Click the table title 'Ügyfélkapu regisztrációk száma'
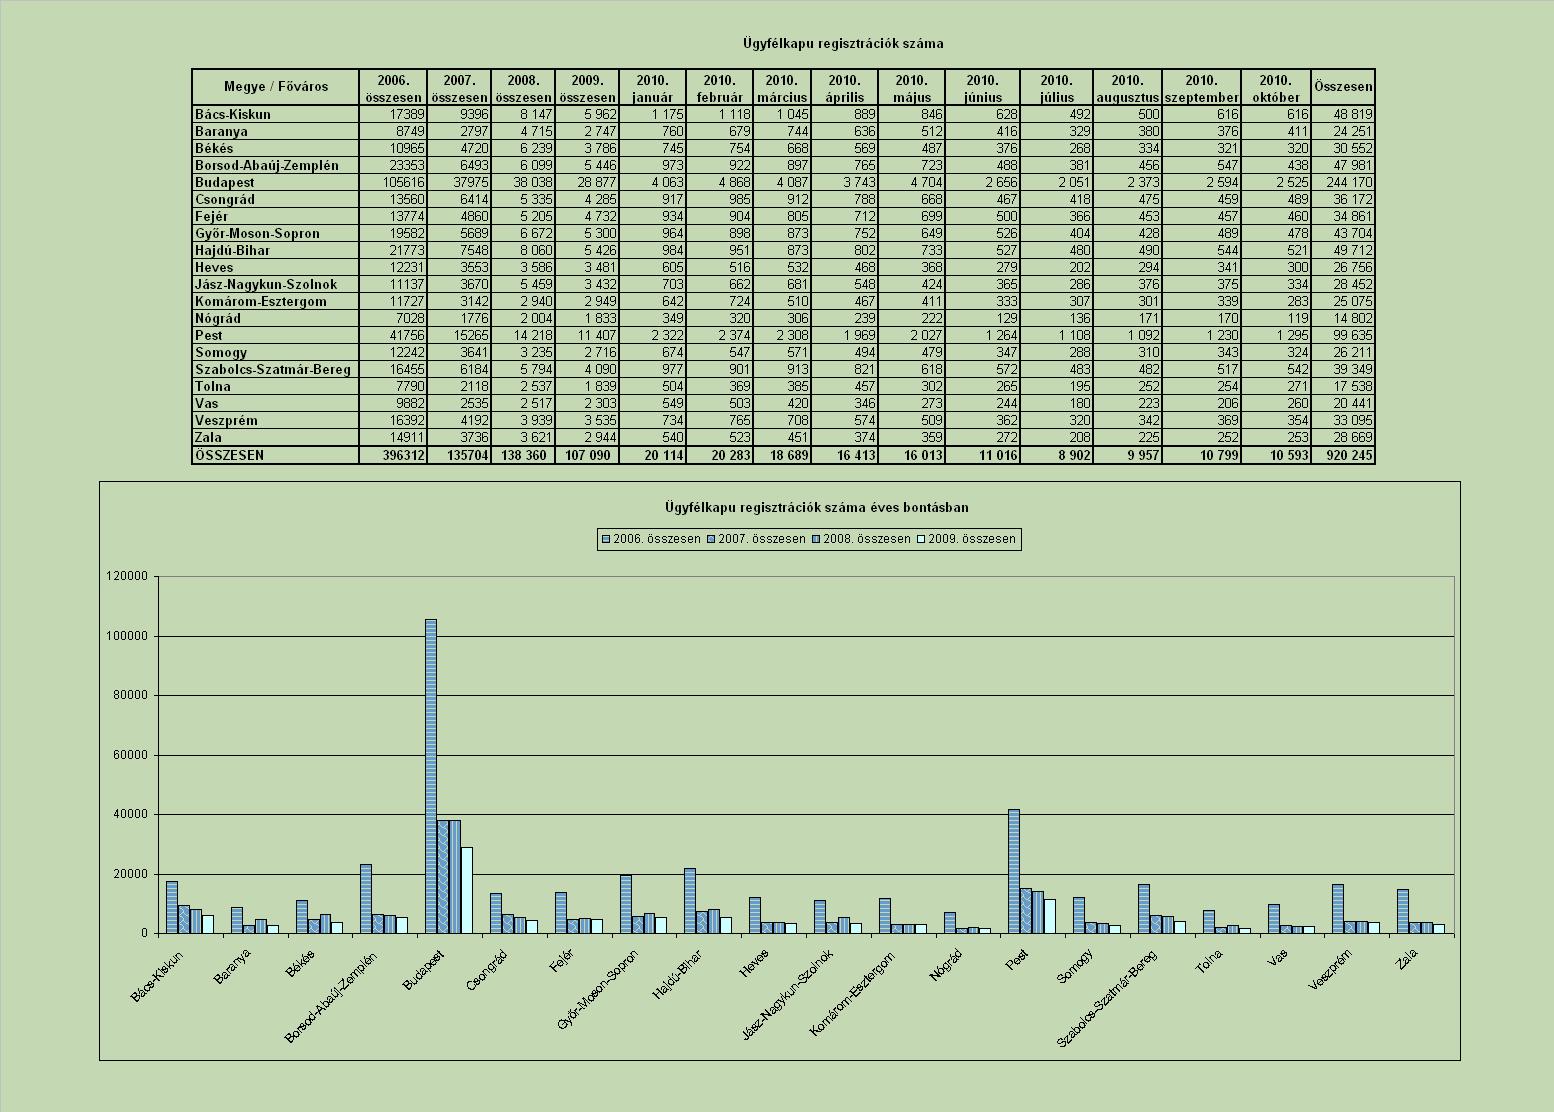1554x1112 pixels. [842, 43]
